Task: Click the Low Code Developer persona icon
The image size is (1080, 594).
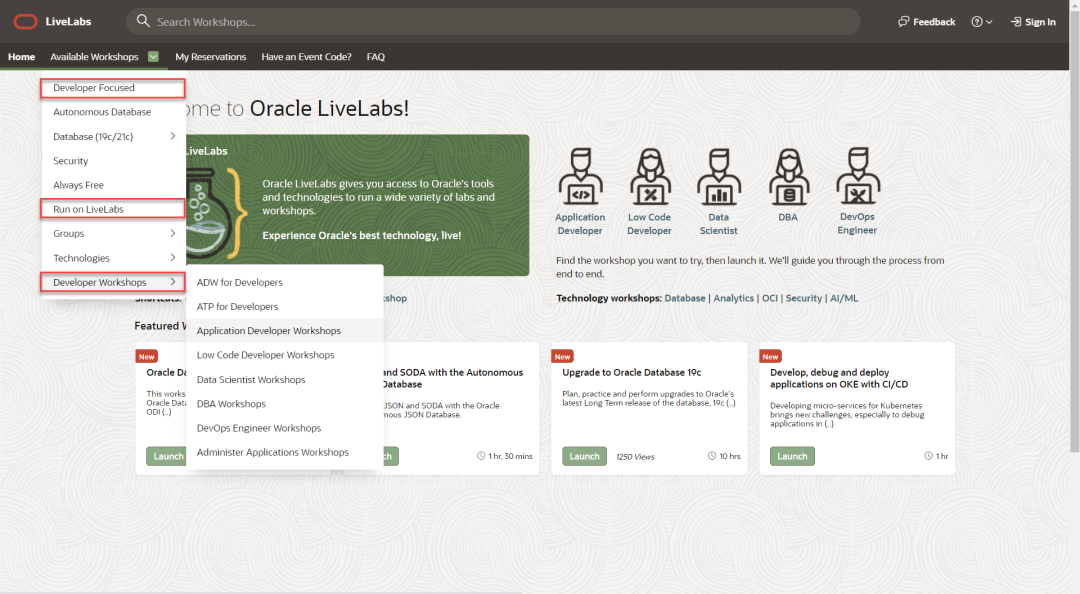Action: pos(650,176)
